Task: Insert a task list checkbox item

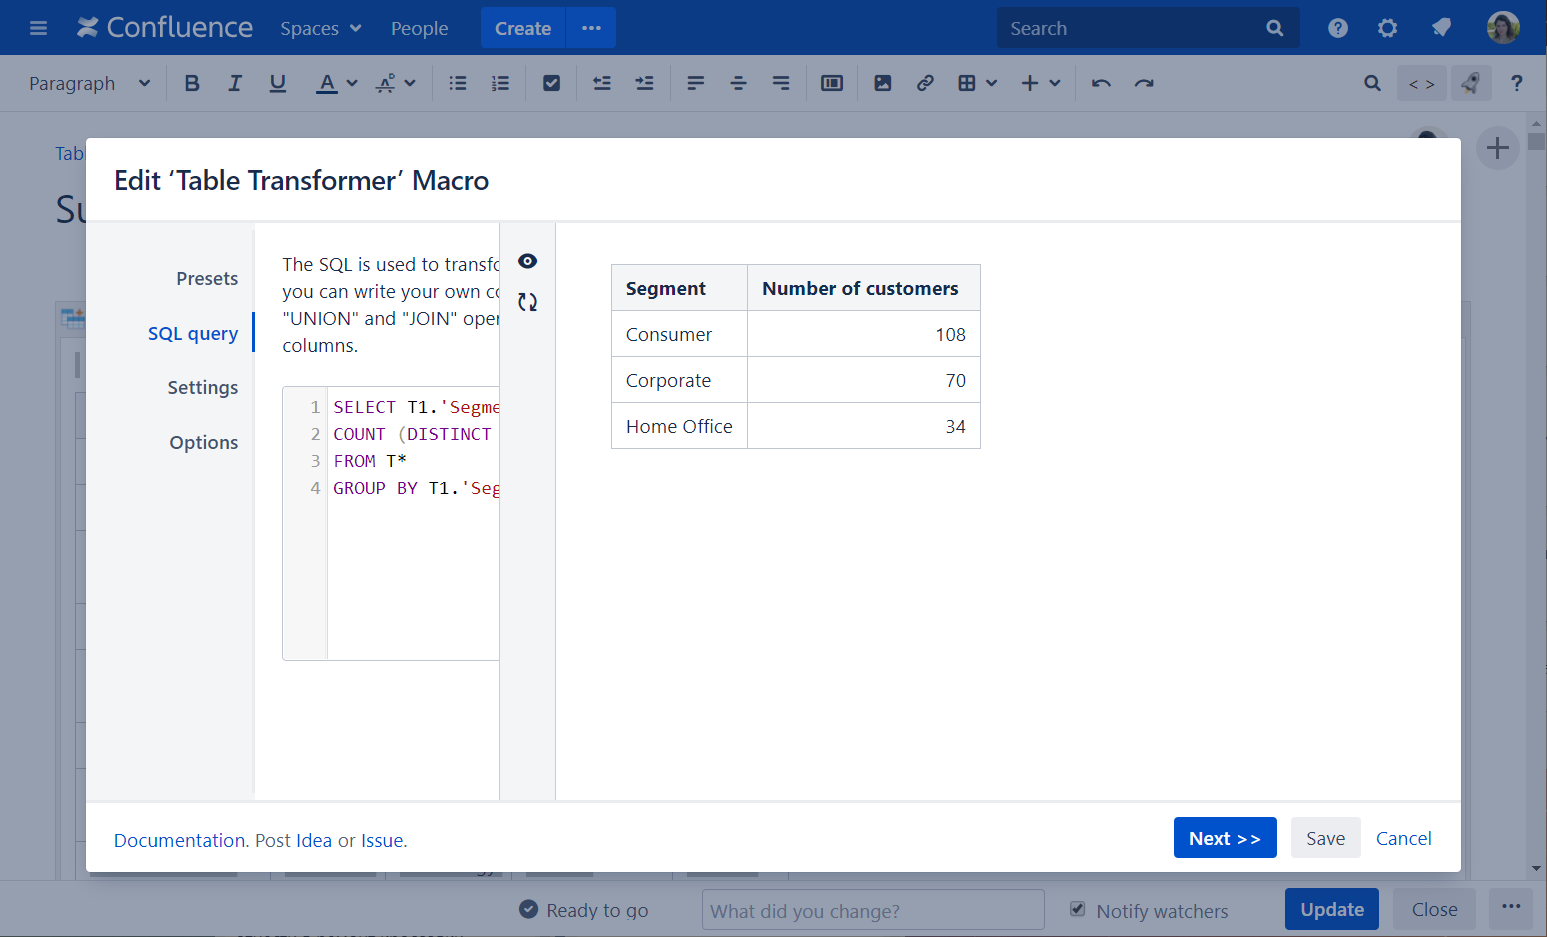Action: 551,84
